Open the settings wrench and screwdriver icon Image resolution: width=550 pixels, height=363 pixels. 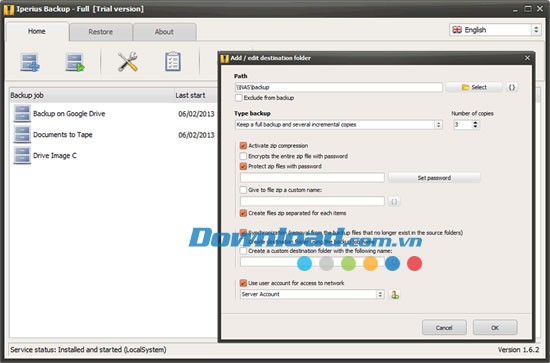(128, 62)
